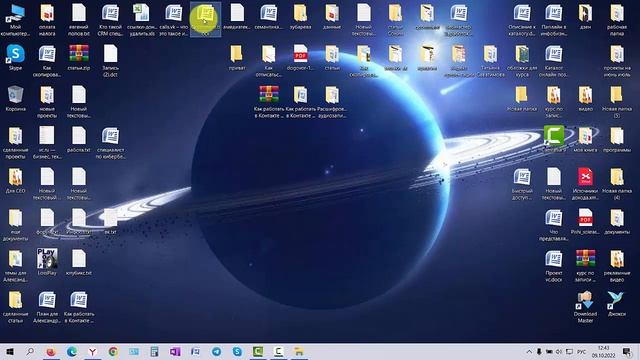Select the Excel file ссылки-дом удалить.xls
The width and height of the screenshot is (640, 360).
[x=142, y=19]
